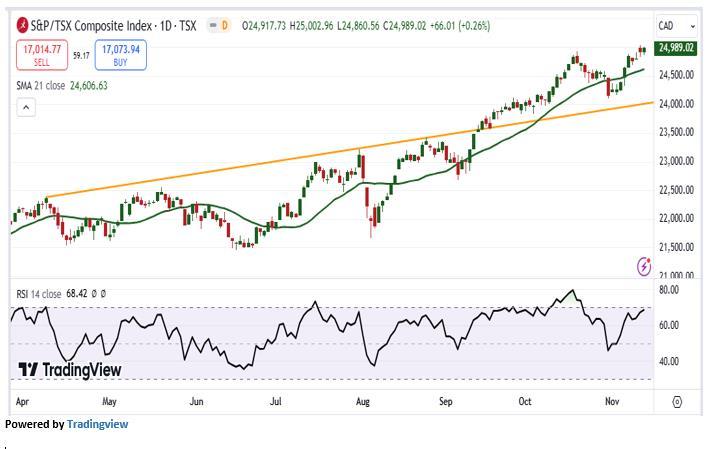Viewport: 708px width, 449px height.
Task: Click the orange trend line
Action: tap(300, 157)
